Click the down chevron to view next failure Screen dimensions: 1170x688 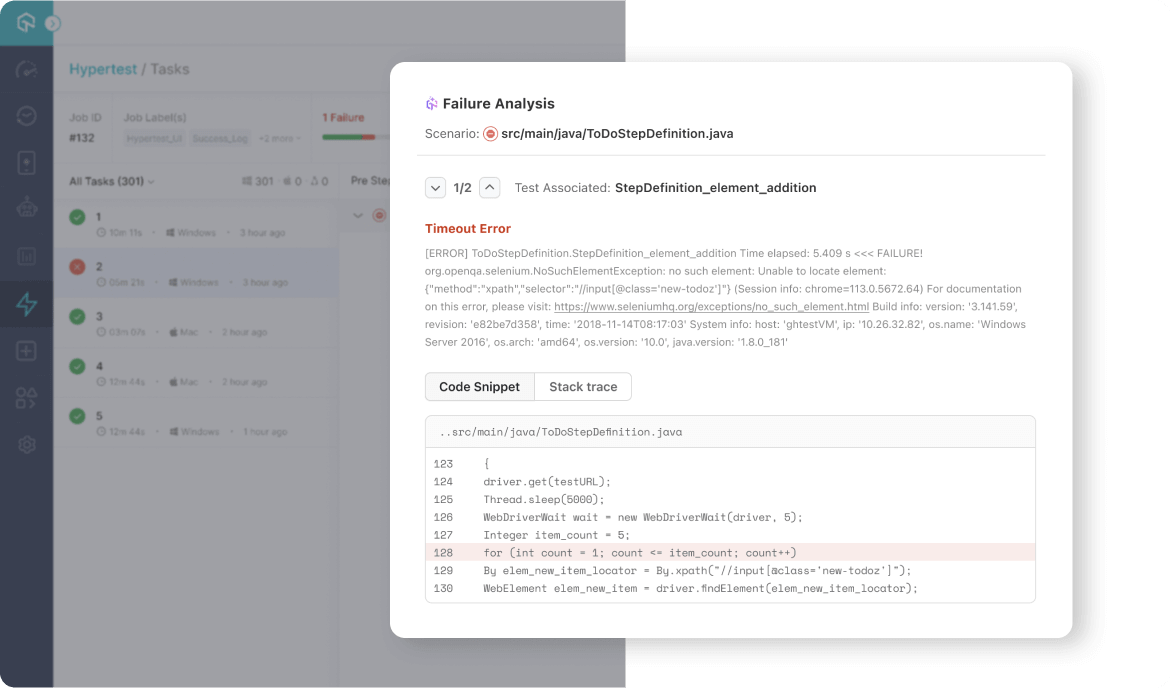pos(435,187)
